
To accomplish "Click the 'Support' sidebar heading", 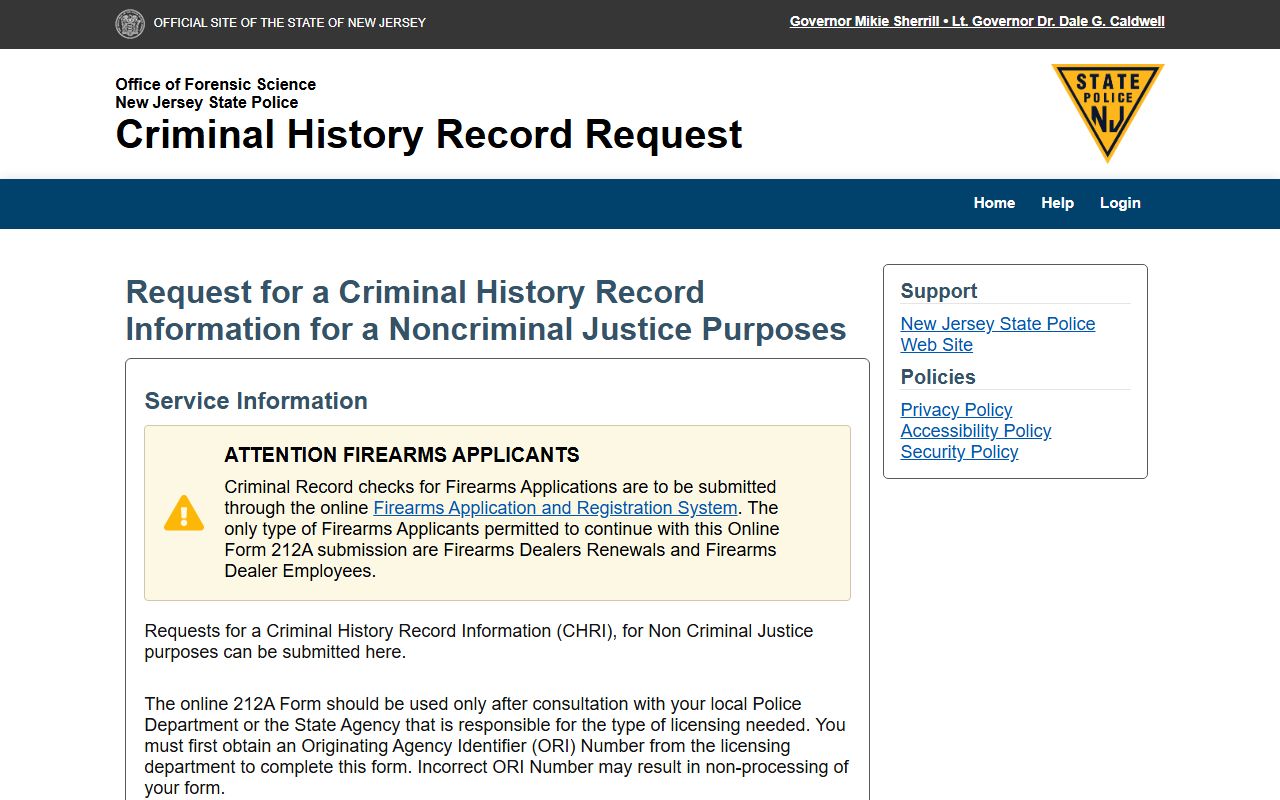I will click(x=938, y=291).
